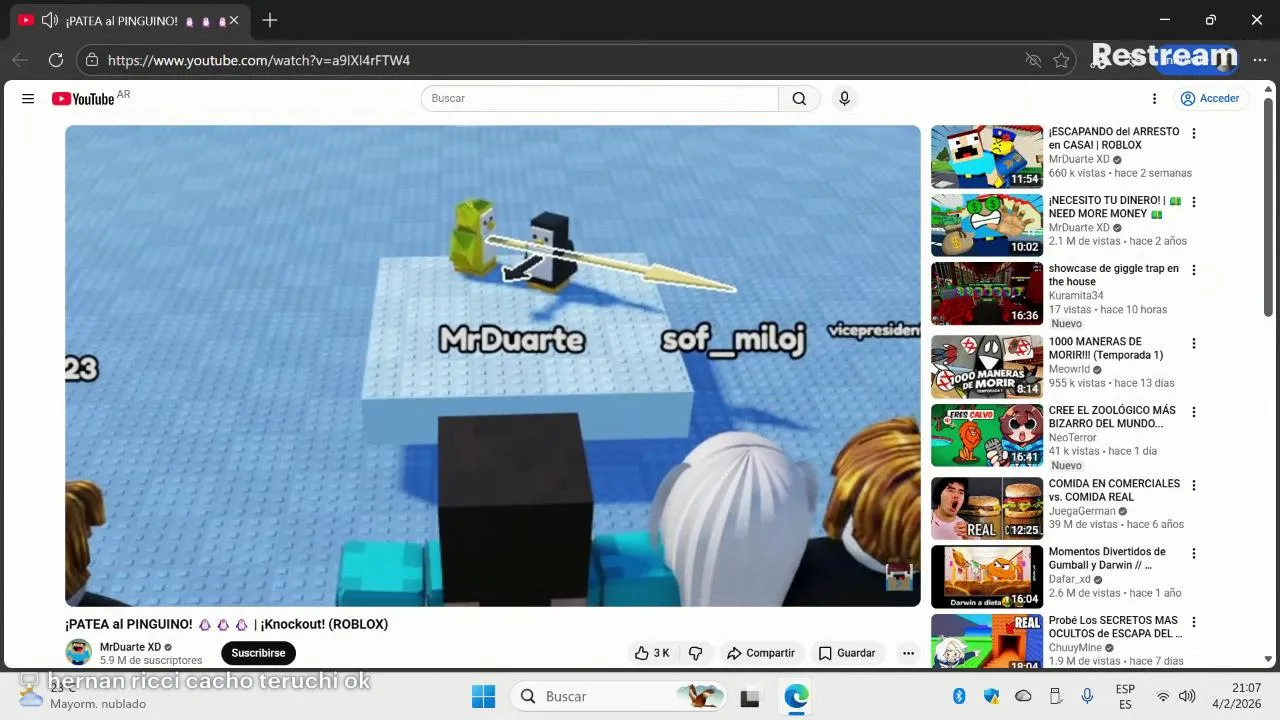
Task: Open Momentos Divertidos de Gumball thumbnail
Action: point(987,577)
